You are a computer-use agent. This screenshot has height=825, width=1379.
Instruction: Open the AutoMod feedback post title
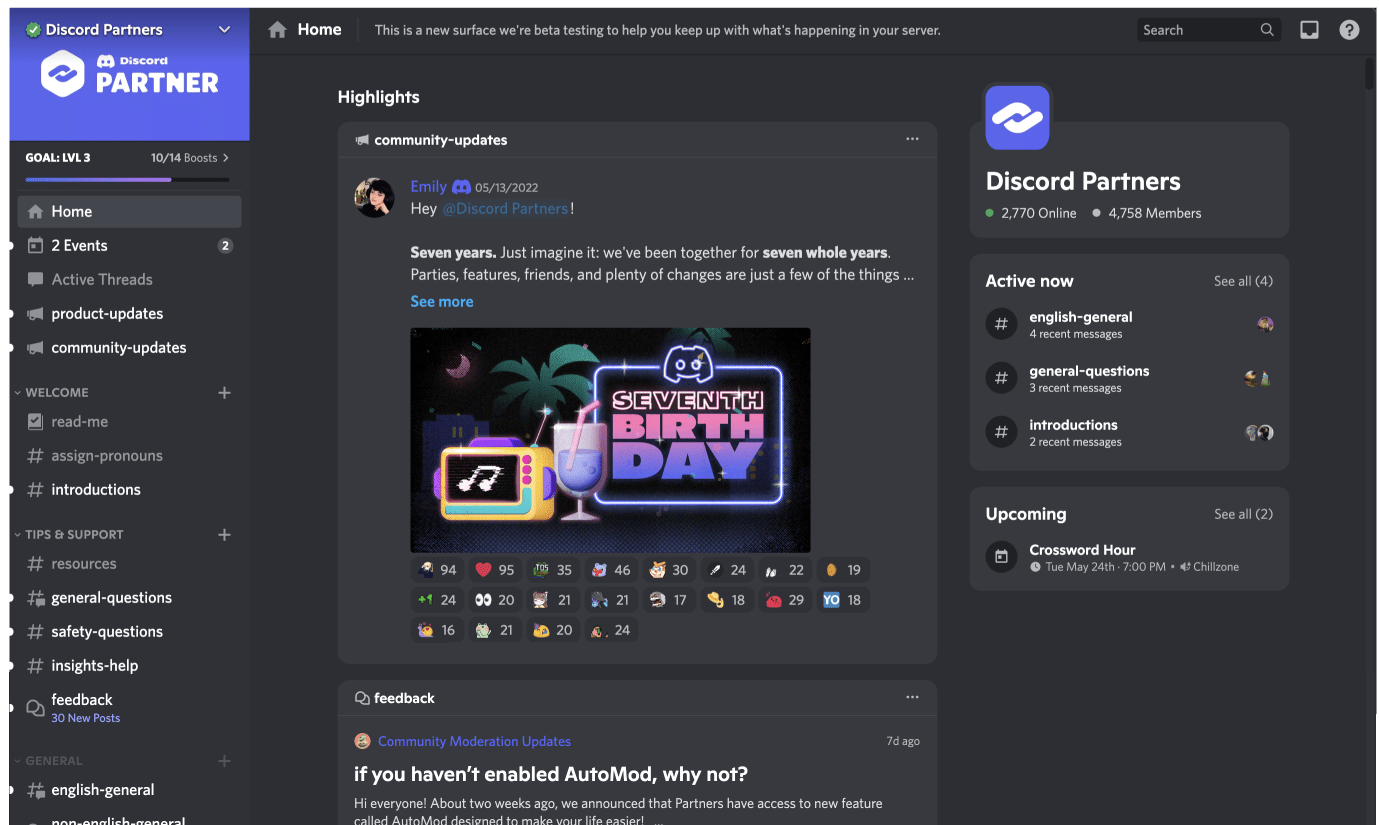pos(551,775)
